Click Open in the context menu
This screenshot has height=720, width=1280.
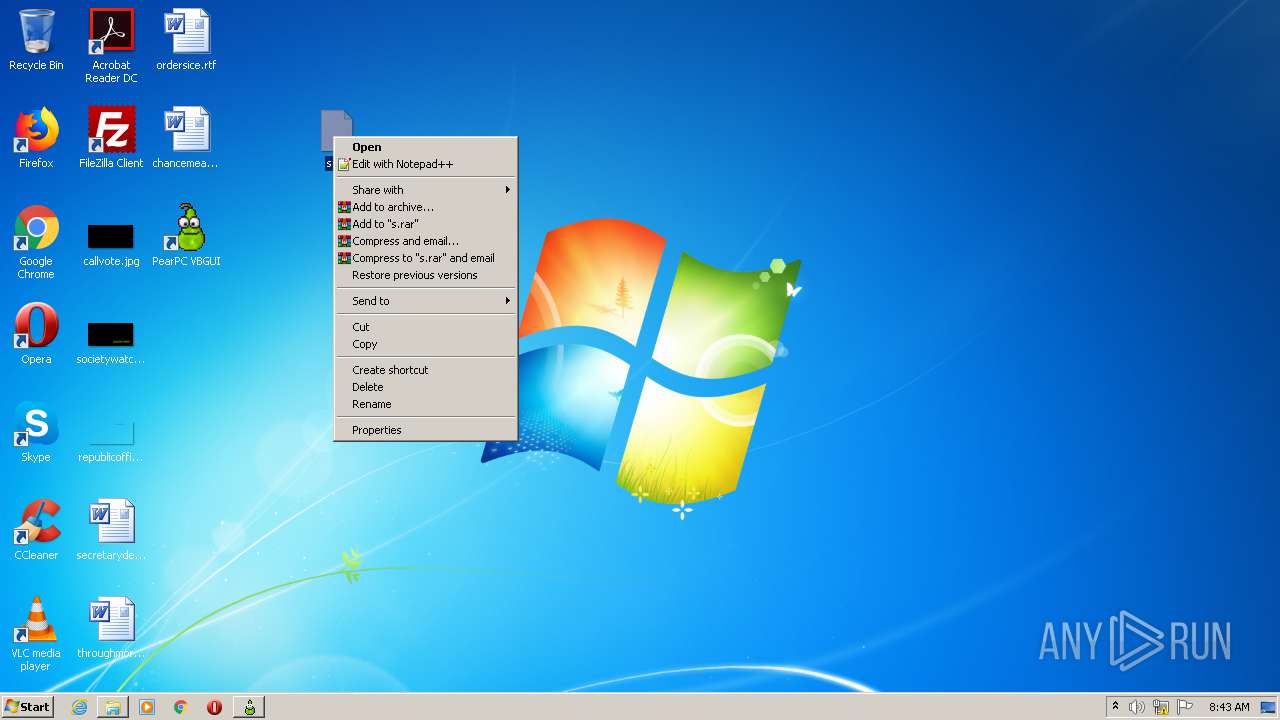coord(425,147)
